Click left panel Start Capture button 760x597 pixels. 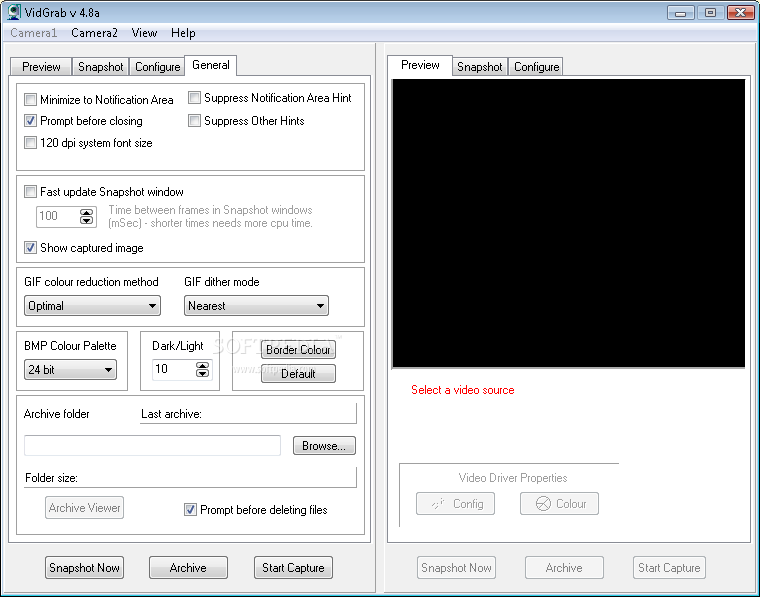(x=293, y=568)
